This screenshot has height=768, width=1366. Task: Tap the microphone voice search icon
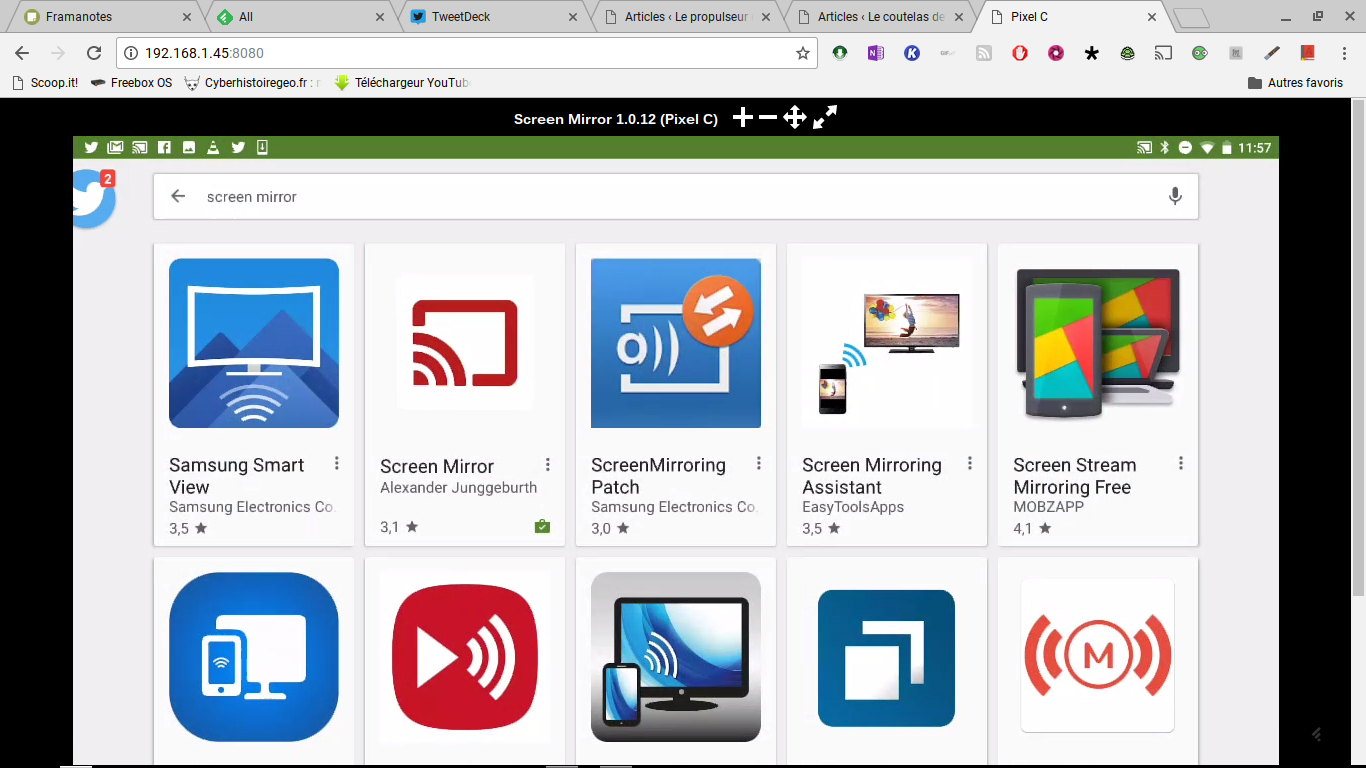pyautogui.click(x=1175, y=196)
